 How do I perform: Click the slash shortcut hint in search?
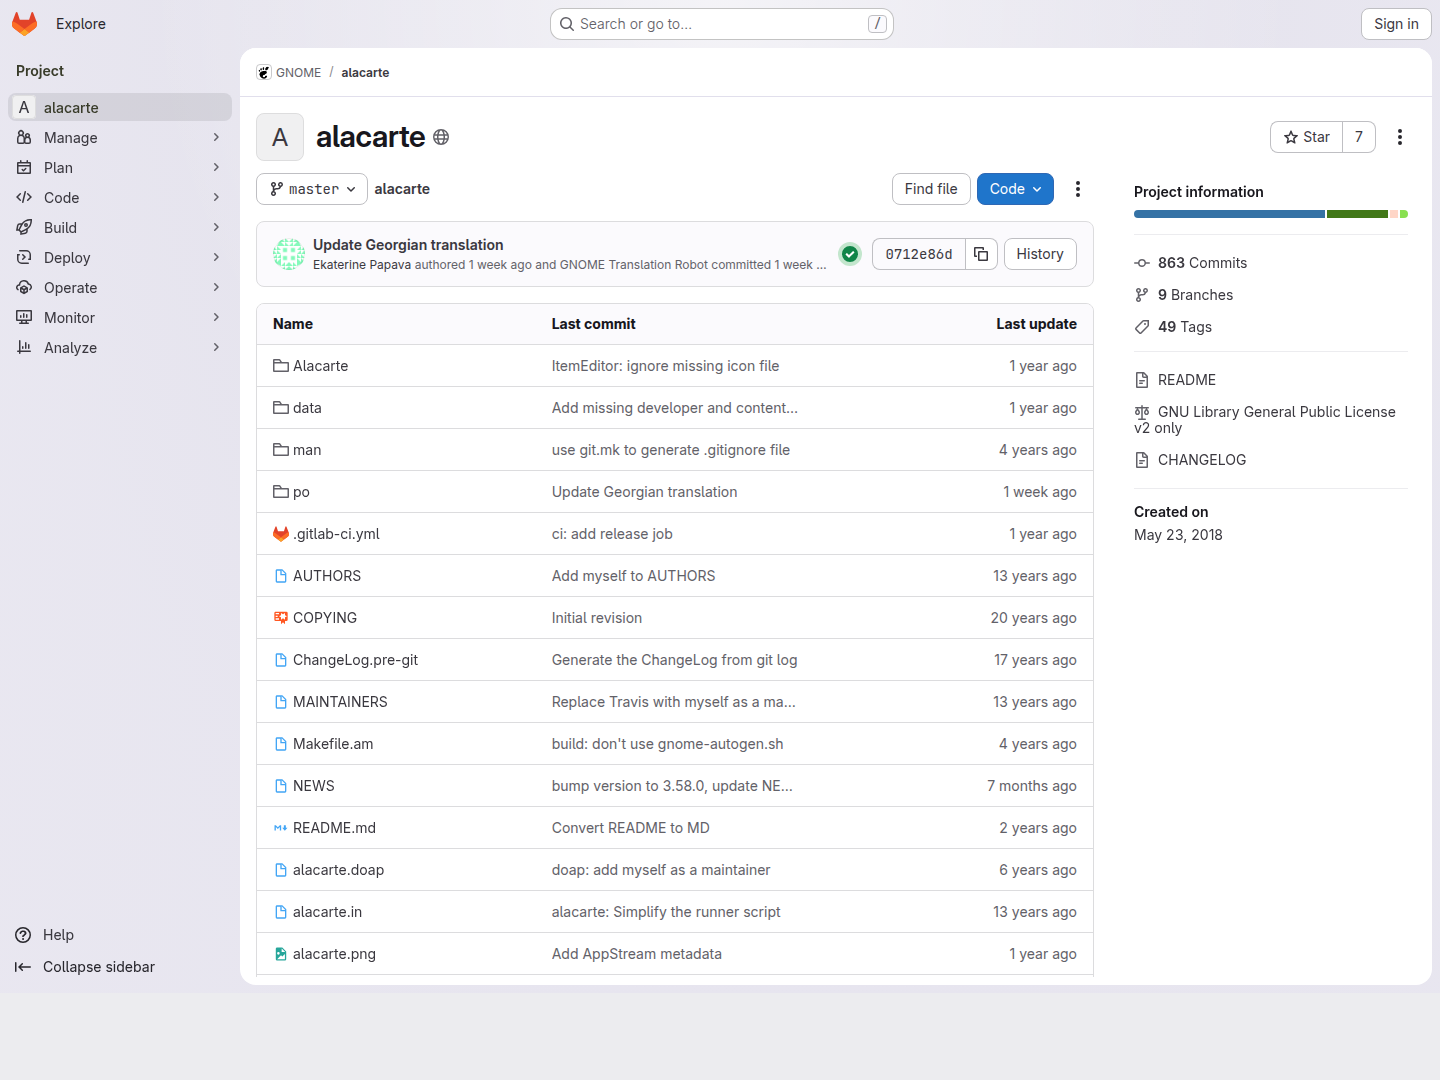click(877, 24)
